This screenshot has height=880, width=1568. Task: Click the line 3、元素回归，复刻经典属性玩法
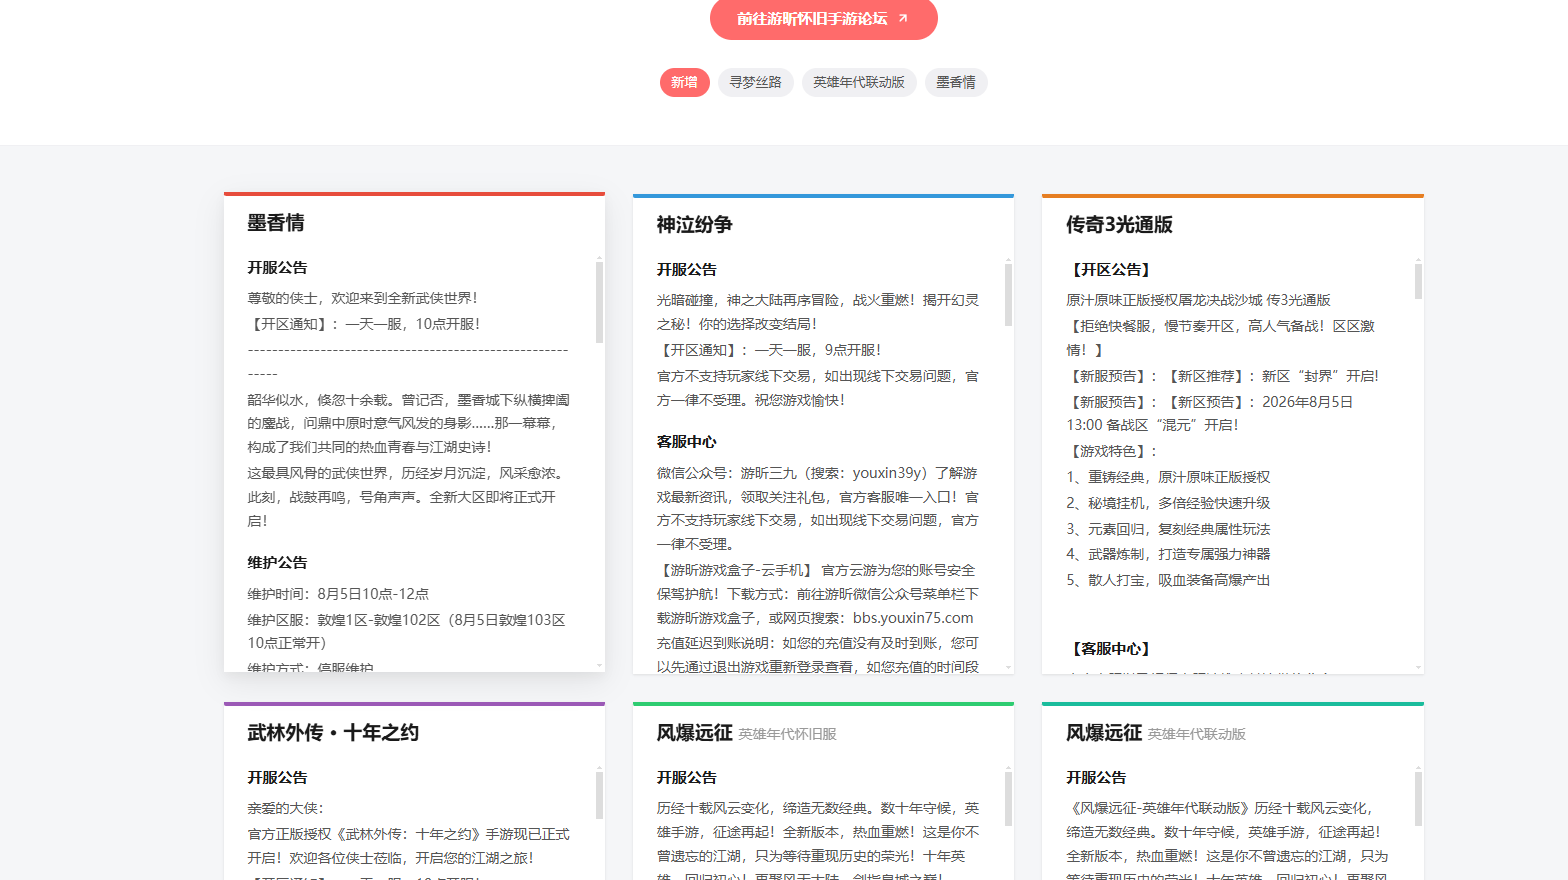1168,529
